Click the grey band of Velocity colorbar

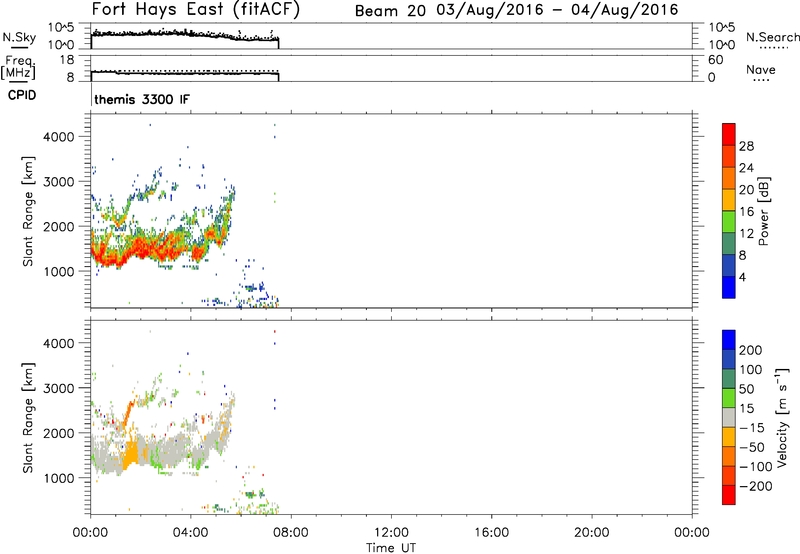point(729,417)
